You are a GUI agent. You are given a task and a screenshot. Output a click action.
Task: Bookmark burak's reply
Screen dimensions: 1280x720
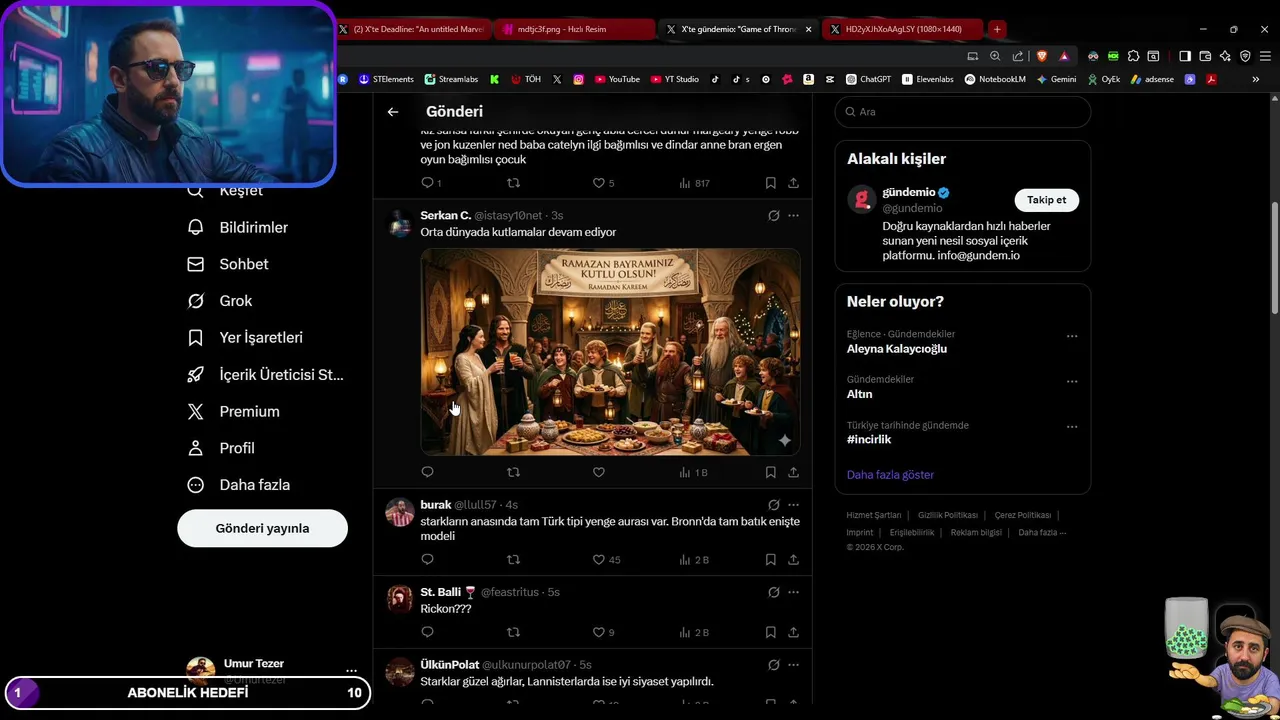[770, 559]
